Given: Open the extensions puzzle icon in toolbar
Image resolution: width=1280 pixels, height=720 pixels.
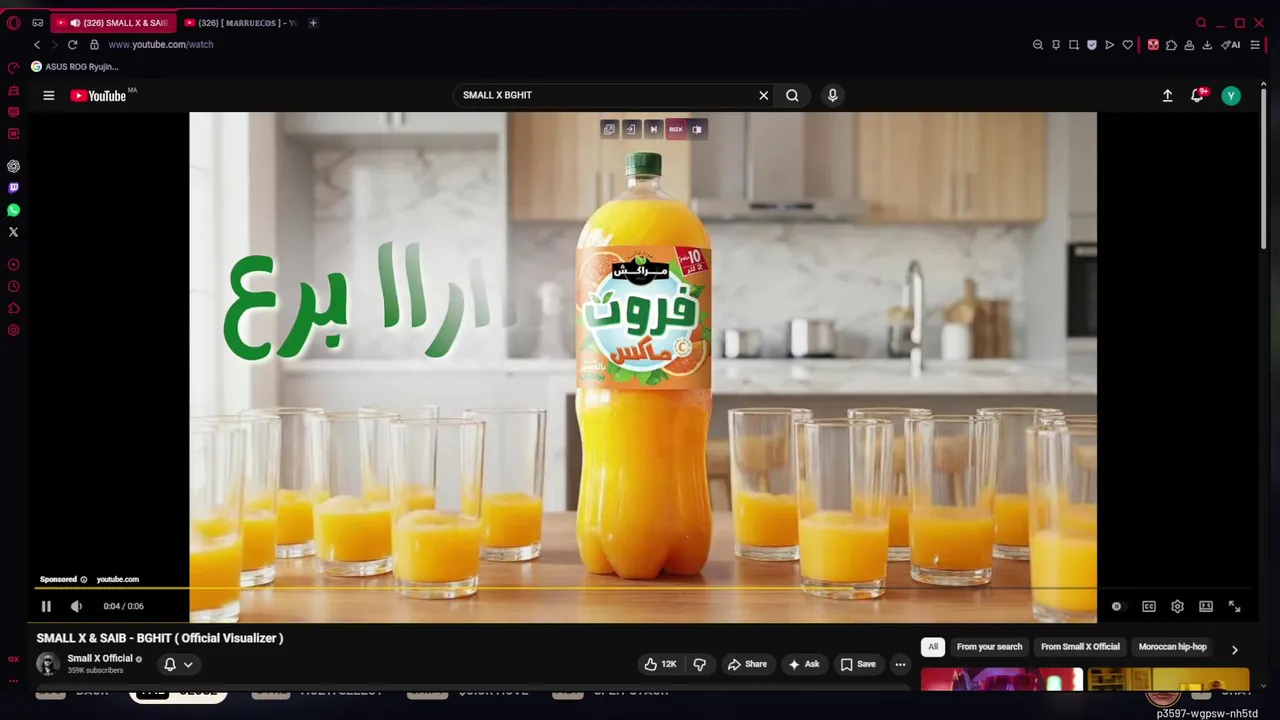Looking at the screenshot, I should click(x=1171, y=45).
